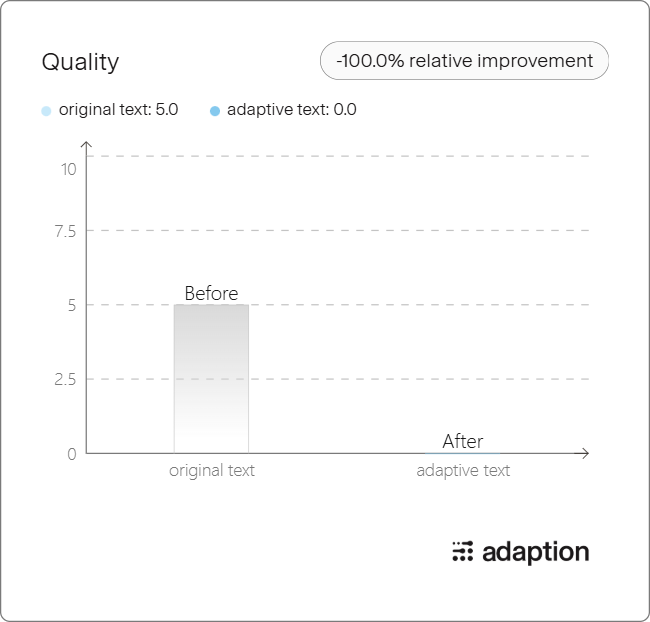Click the 'original text: 5.0' legend label
Screen dimensions: 650x622
119,109
